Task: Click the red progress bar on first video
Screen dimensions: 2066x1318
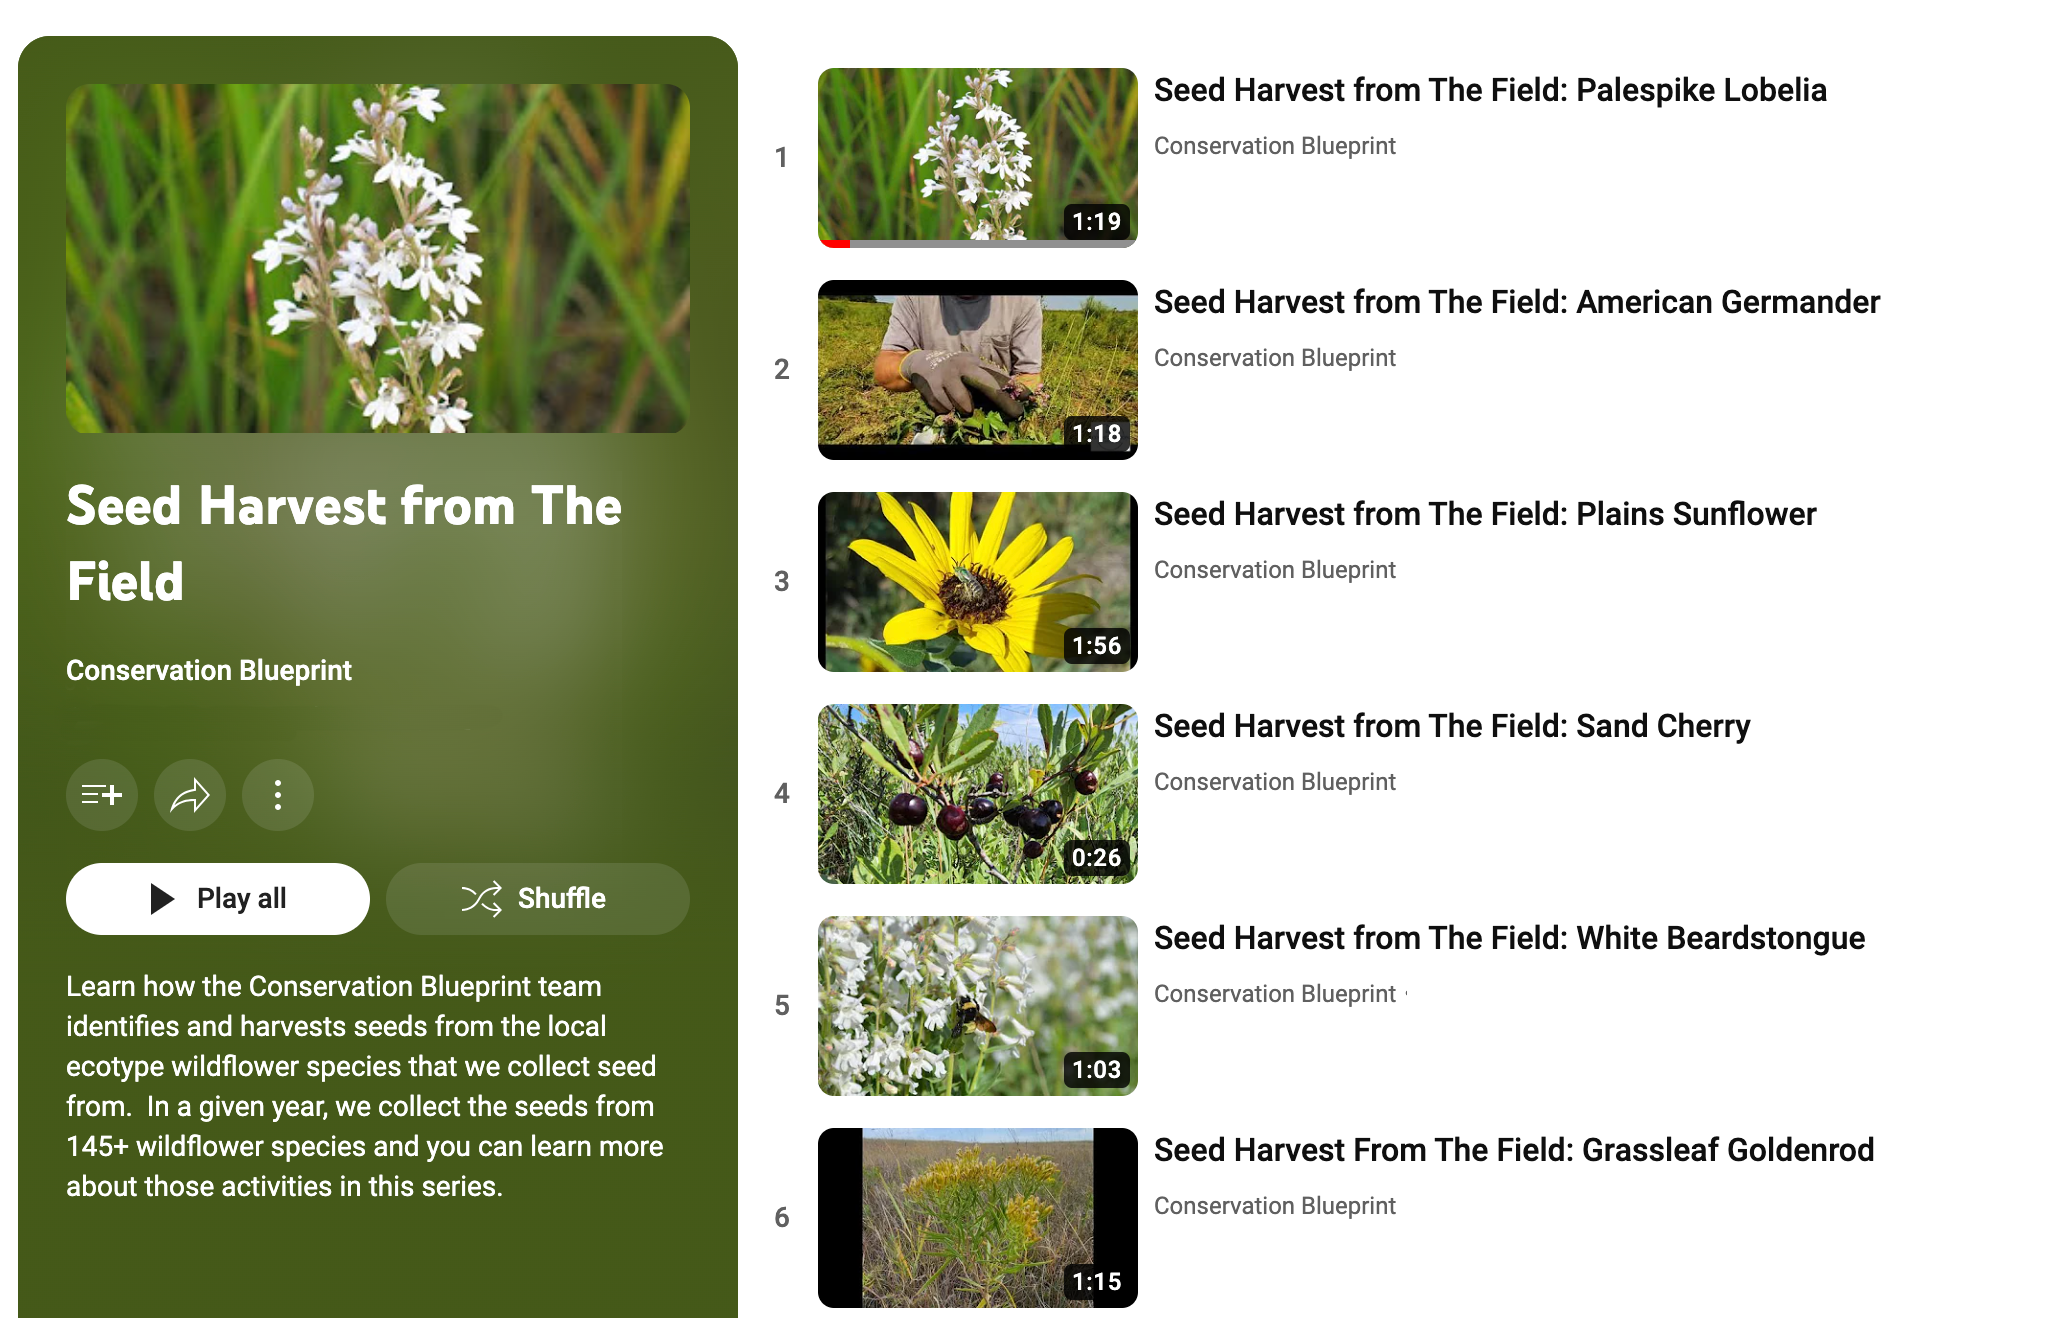Action: 835,243
